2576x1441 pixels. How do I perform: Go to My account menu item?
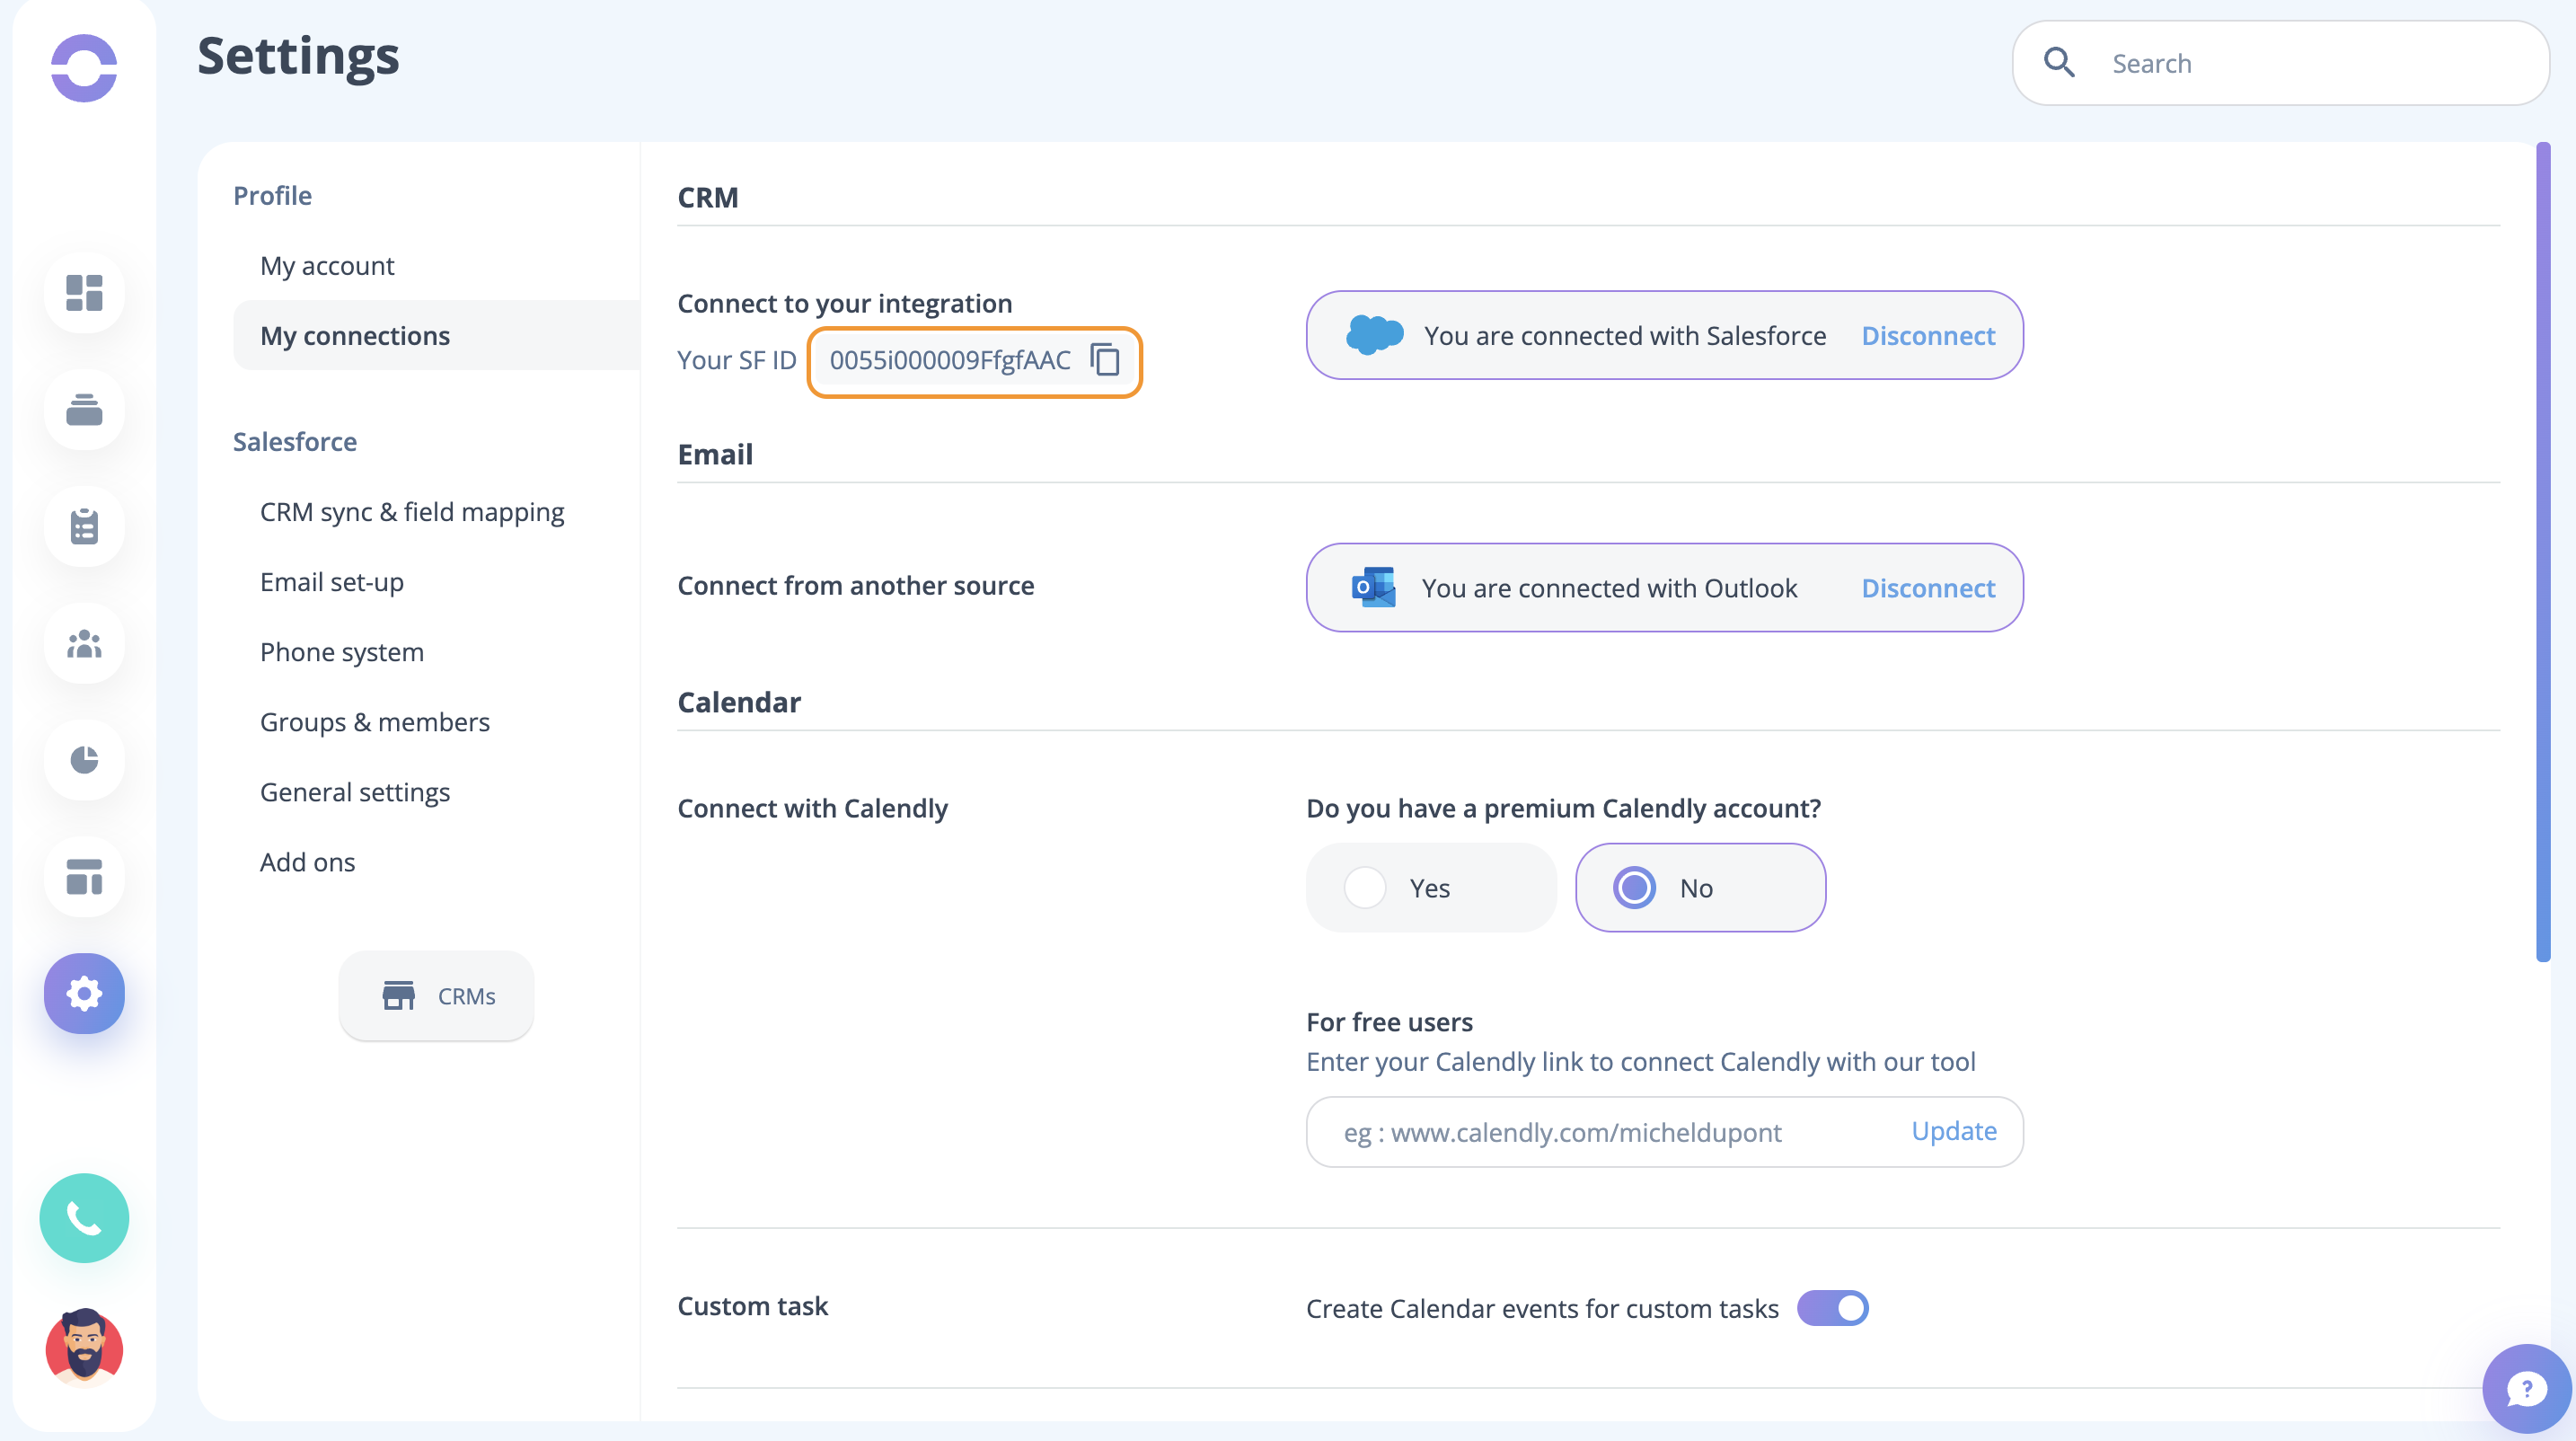click(327, 266)
